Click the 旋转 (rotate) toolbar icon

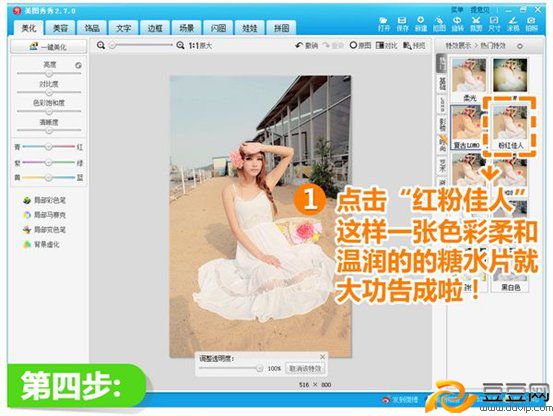(x=457, y=24)
